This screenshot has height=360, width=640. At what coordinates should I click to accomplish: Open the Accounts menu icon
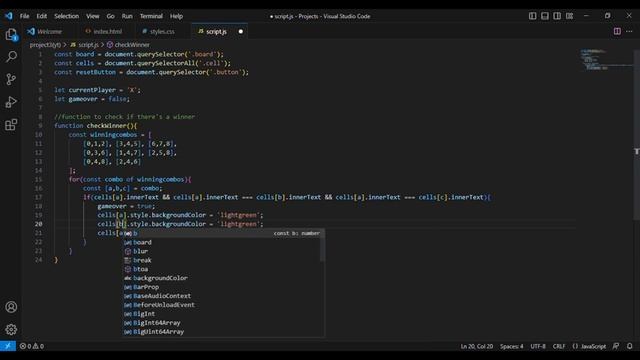(x=11, y=307)
